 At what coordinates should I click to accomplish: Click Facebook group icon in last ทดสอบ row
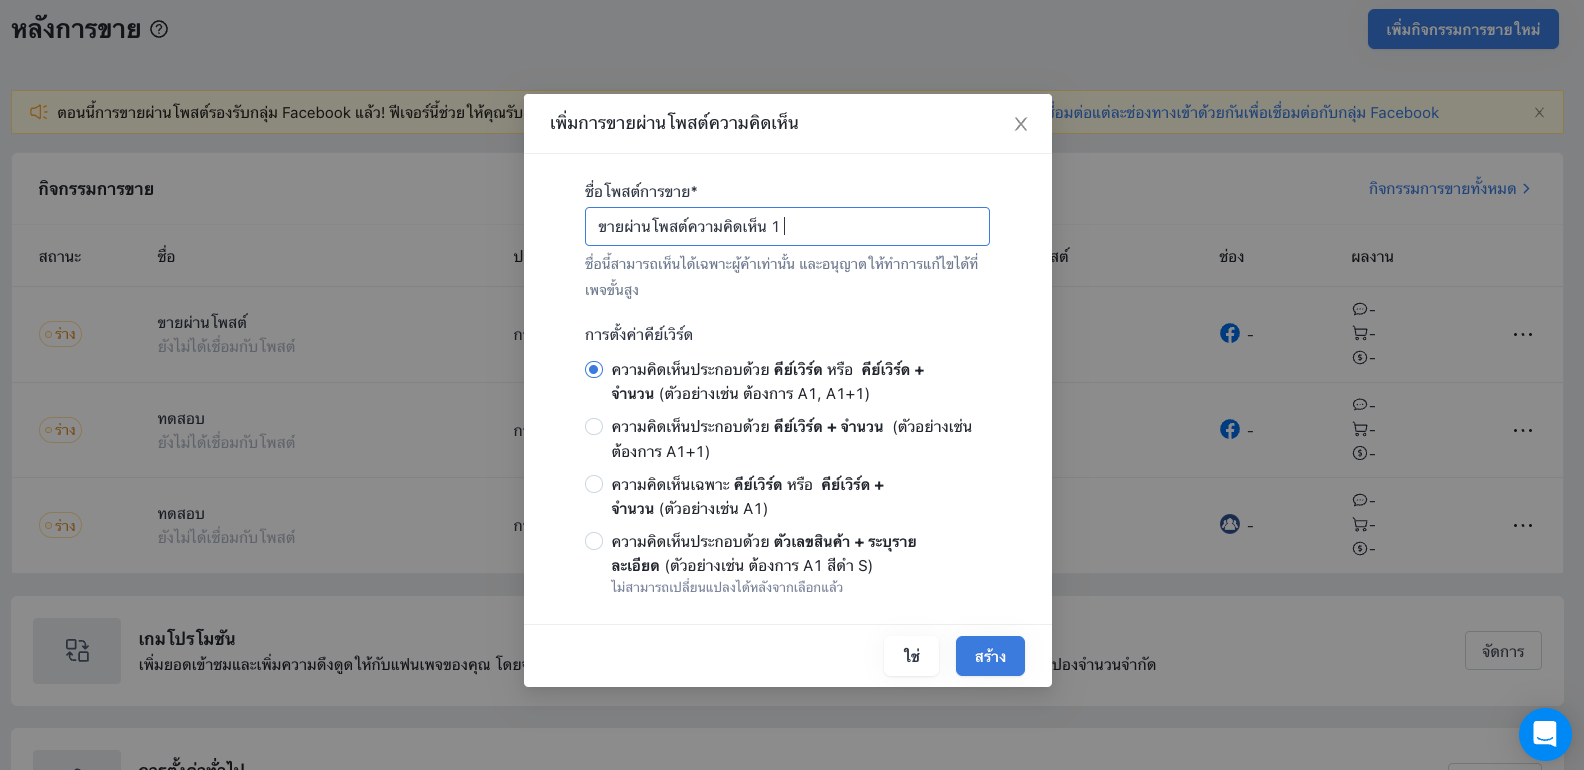point(1230,524)
